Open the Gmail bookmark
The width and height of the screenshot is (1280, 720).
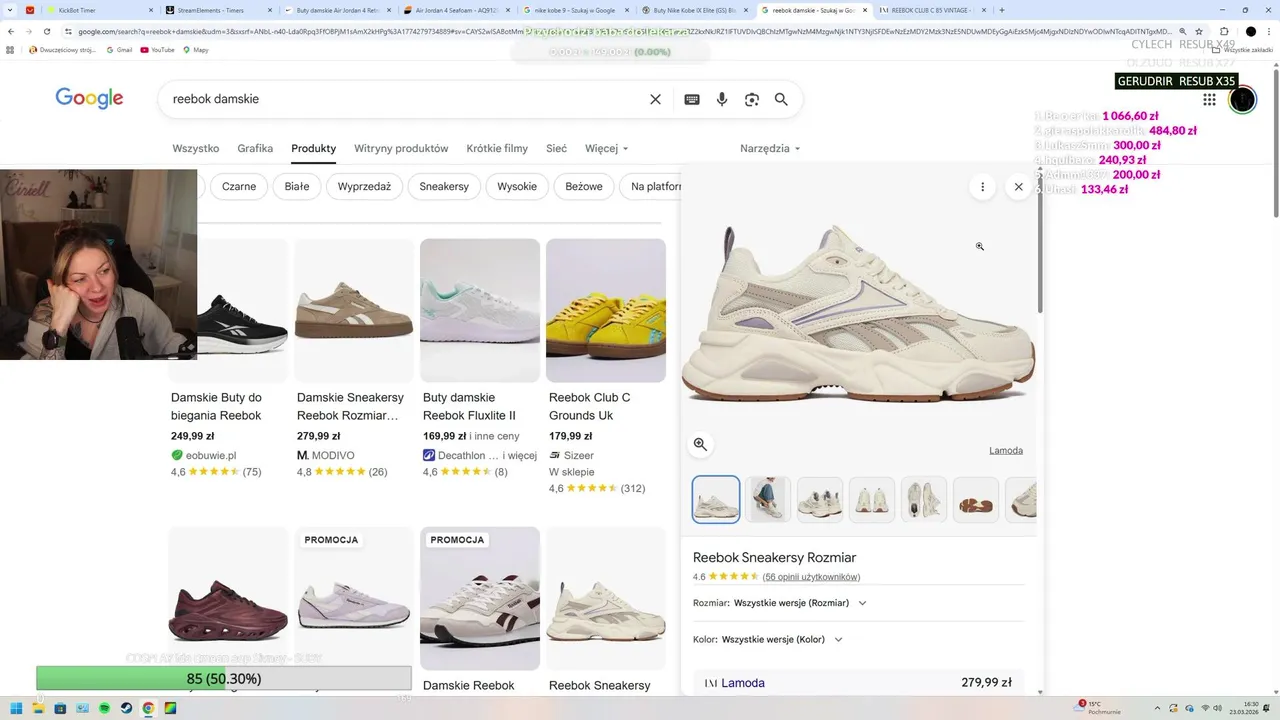tap(119, 49)
